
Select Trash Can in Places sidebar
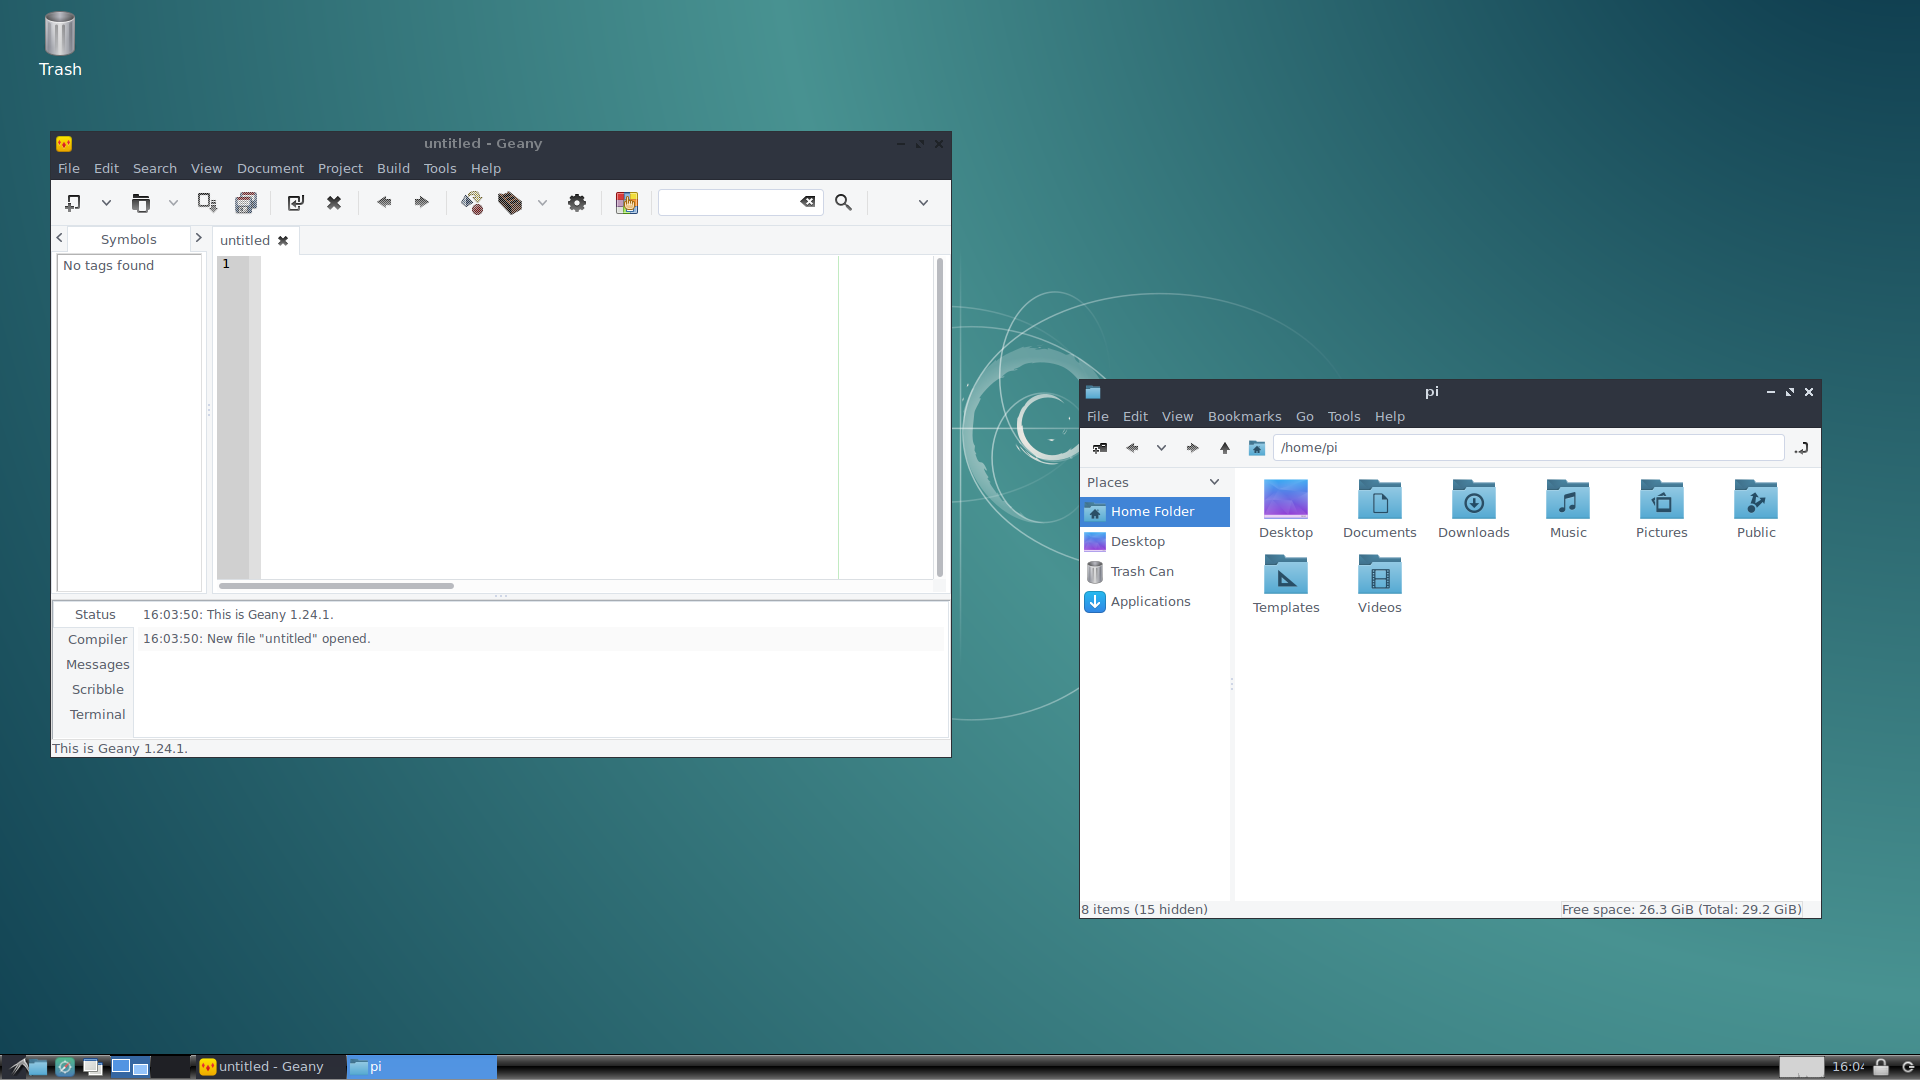pyautogui.click(x=1155, y=572)
